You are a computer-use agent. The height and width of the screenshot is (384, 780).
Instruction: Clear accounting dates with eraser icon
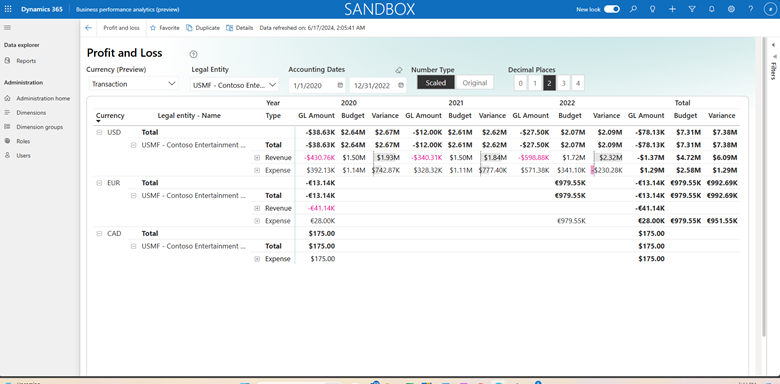click(398, 71)
